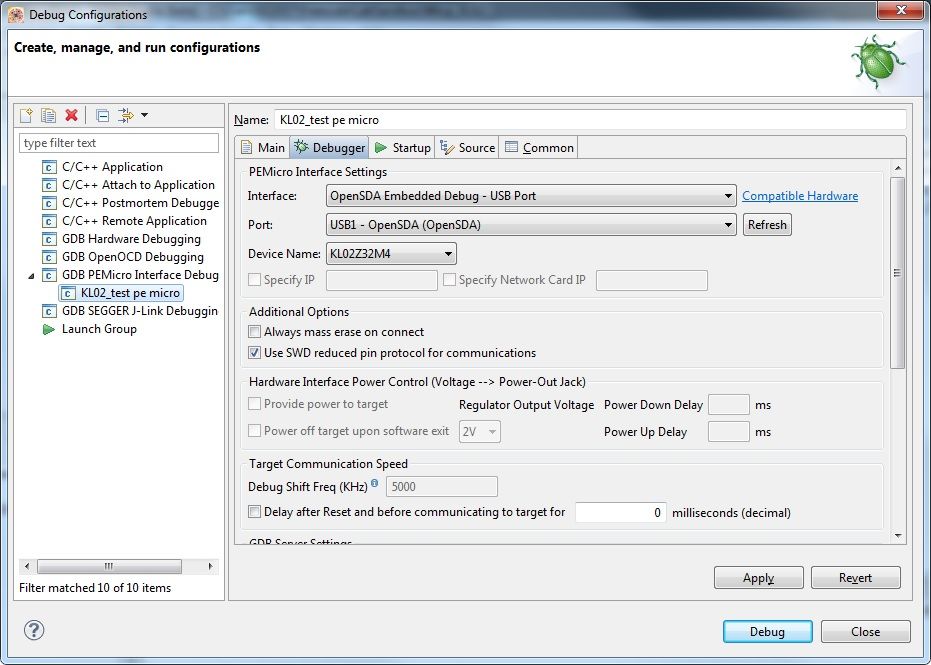
Task: Open the filter menu dropdown arrow
Action: pos(144,115)
